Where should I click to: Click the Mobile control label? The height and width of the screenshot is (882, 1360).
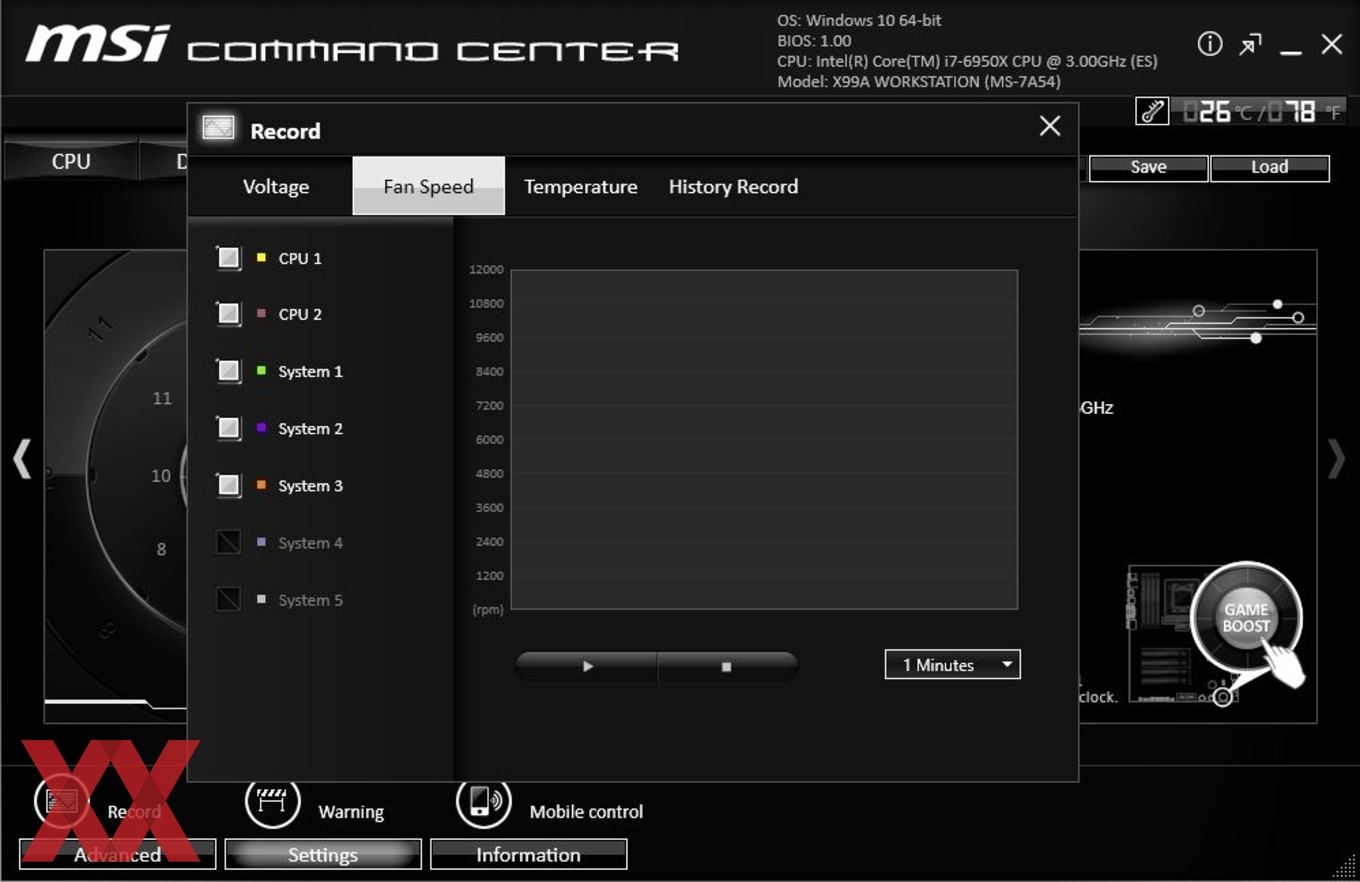586,812
